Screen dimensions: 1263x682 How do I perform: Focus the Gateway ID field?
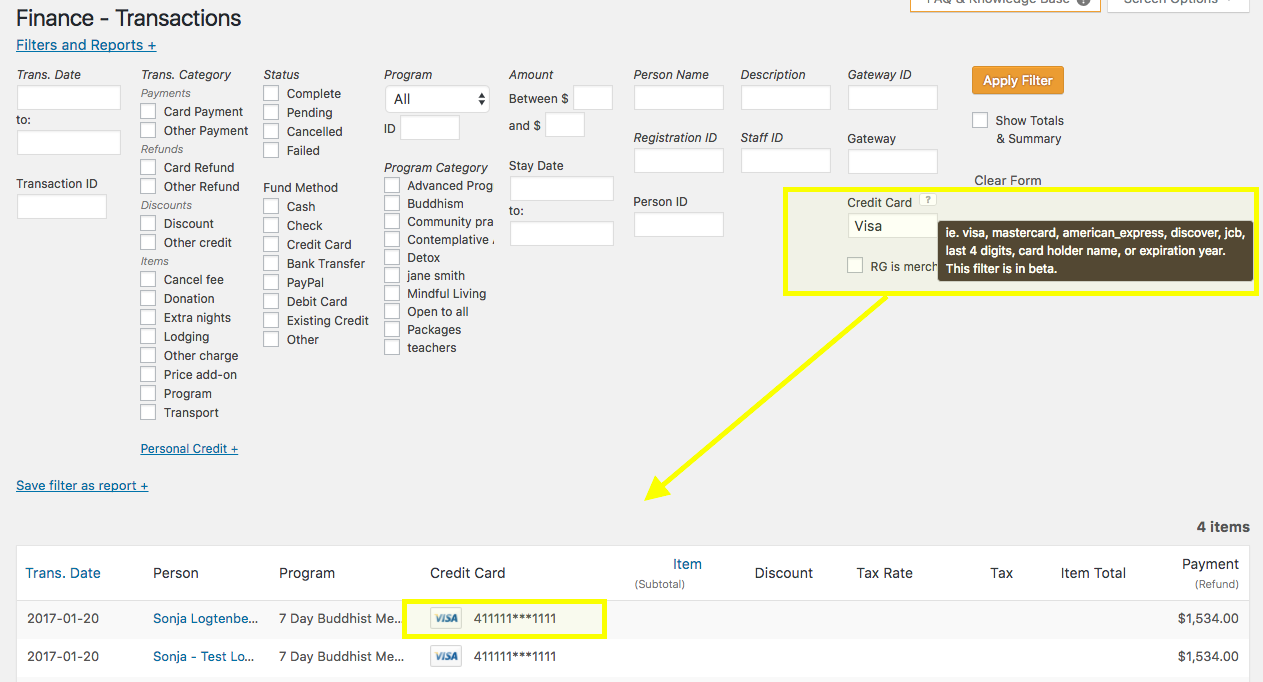893,97
